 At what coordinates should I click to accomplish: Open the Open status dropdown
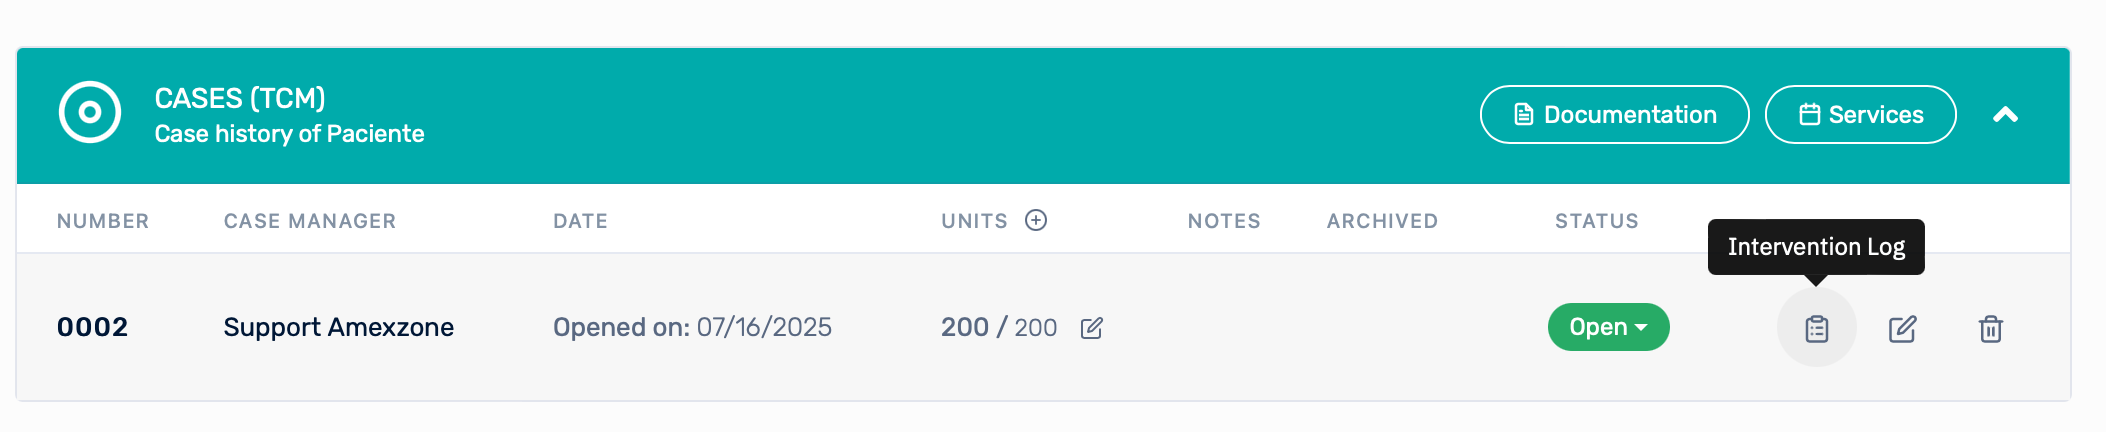[1608, 327]
